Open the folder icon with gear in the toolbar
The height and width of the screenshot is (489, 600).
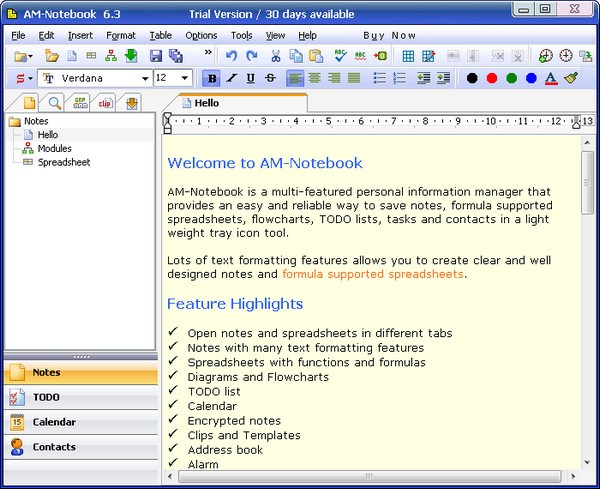pyautogui.click(x=22, y=57)
